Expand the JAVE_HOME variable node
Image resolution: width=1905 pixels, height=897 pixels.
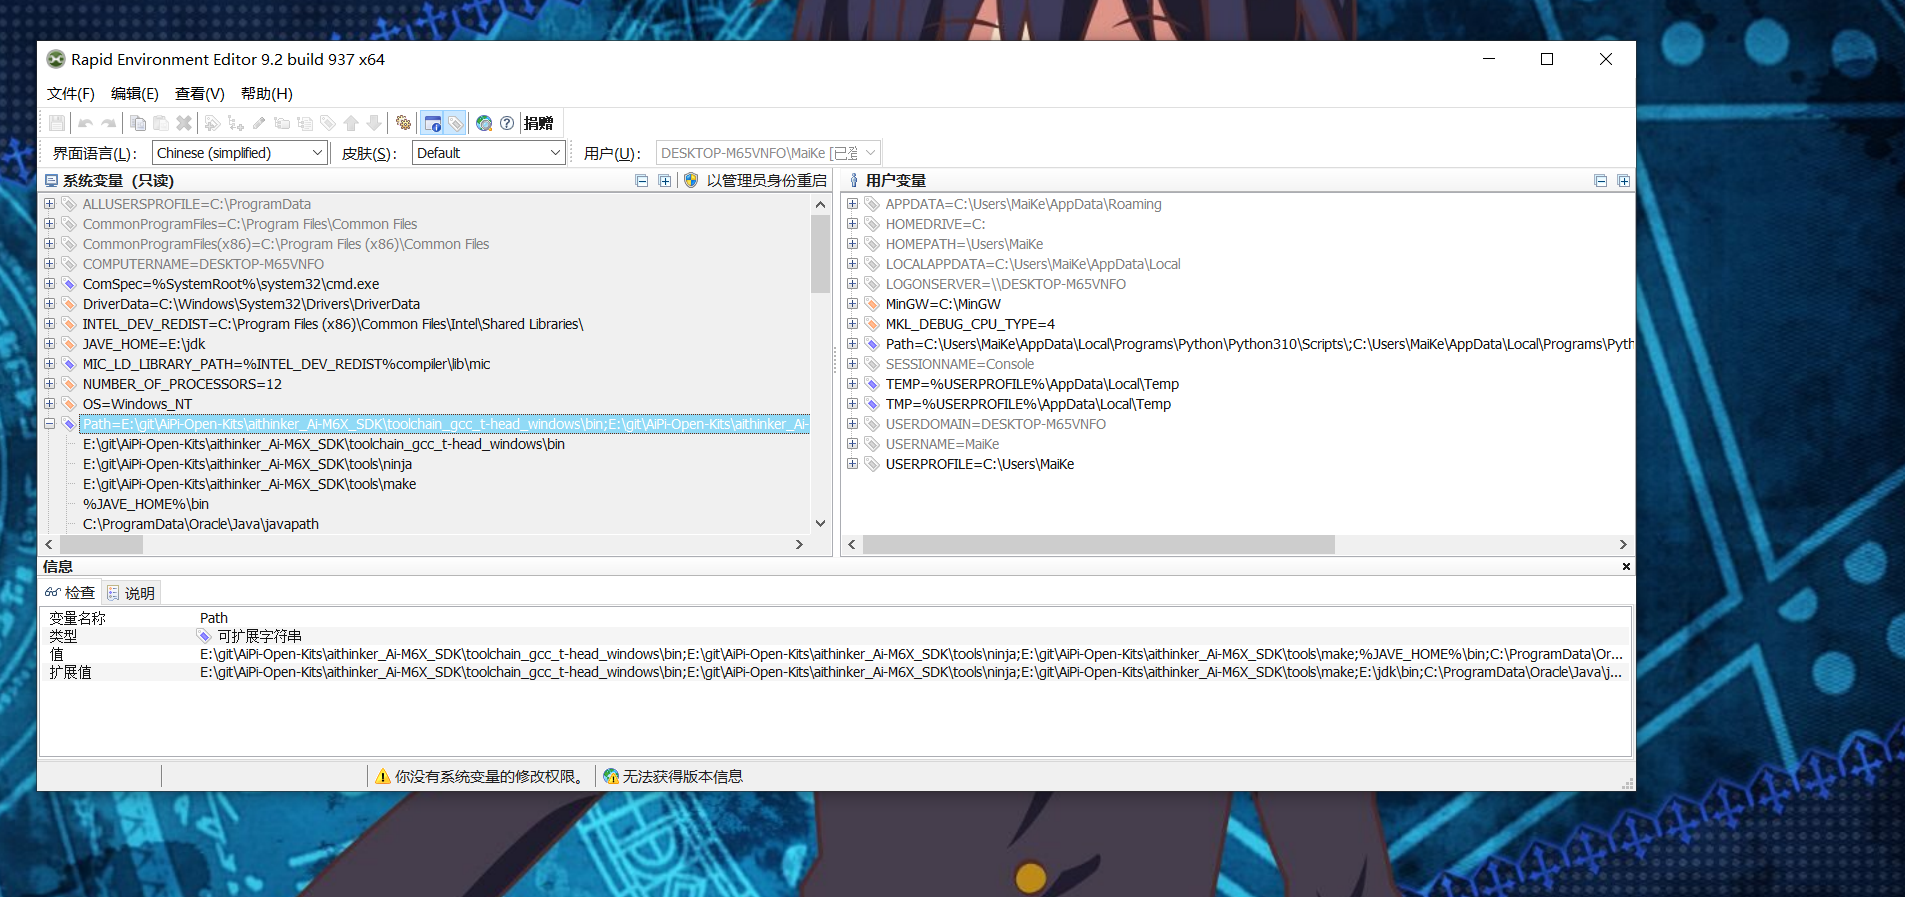pyautogui.click(x=49, y=344)
